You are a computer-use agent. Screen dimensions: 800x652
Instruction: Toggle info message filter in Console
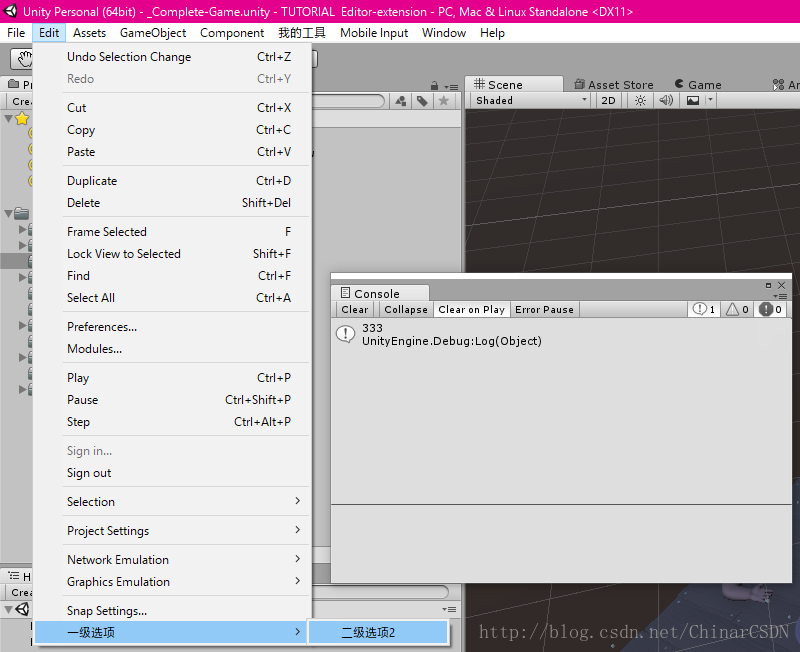click(704, 309)
